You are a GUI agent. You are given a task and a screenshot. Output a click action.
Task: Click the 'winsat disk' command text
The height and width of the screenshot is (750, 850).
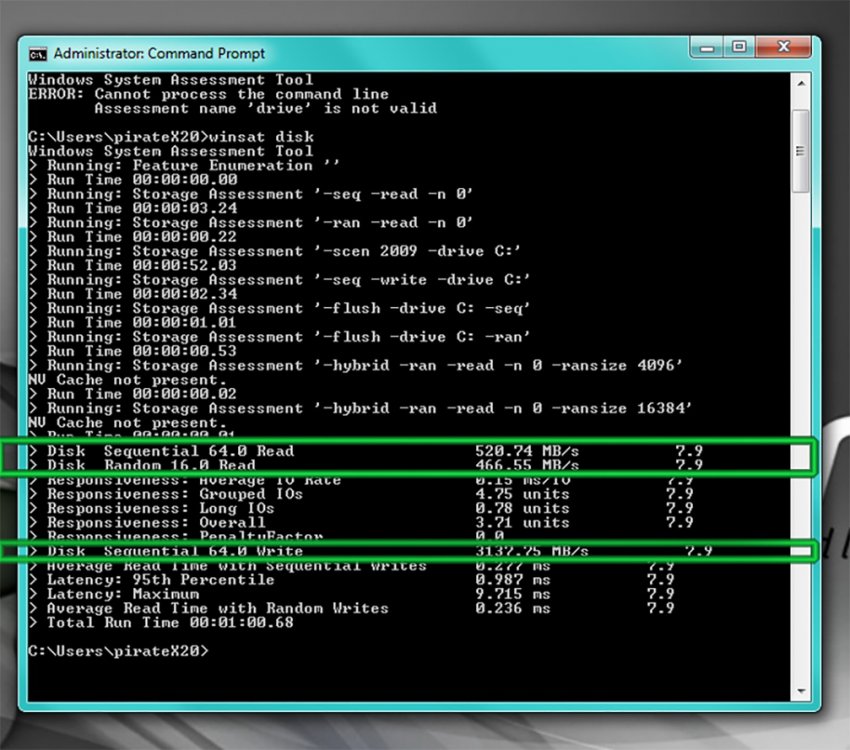coord(261,137)
